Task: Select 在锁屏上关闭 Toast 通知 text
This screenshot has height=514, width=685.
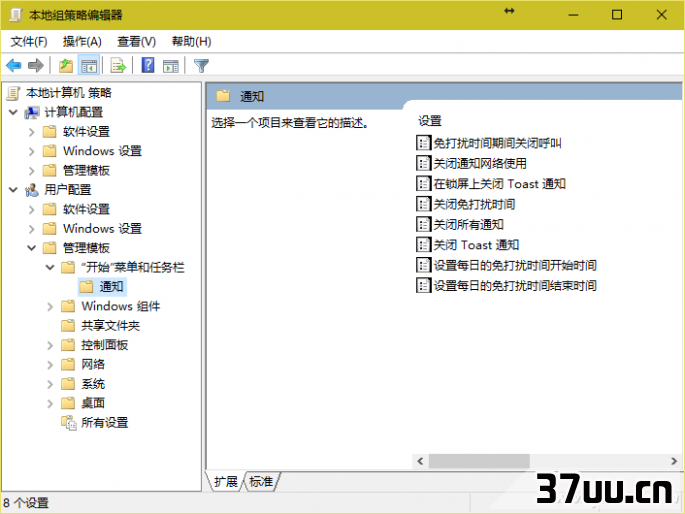Action: point(499,183)
